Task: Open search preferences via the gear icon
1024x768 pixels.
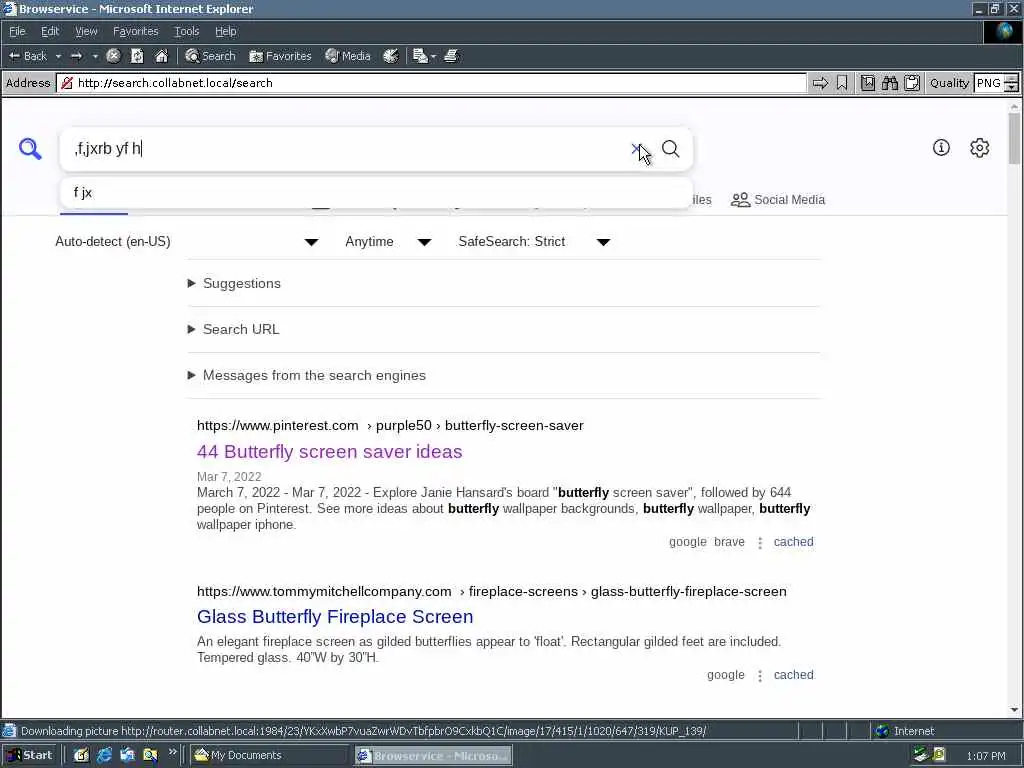Action: (980, 148)
